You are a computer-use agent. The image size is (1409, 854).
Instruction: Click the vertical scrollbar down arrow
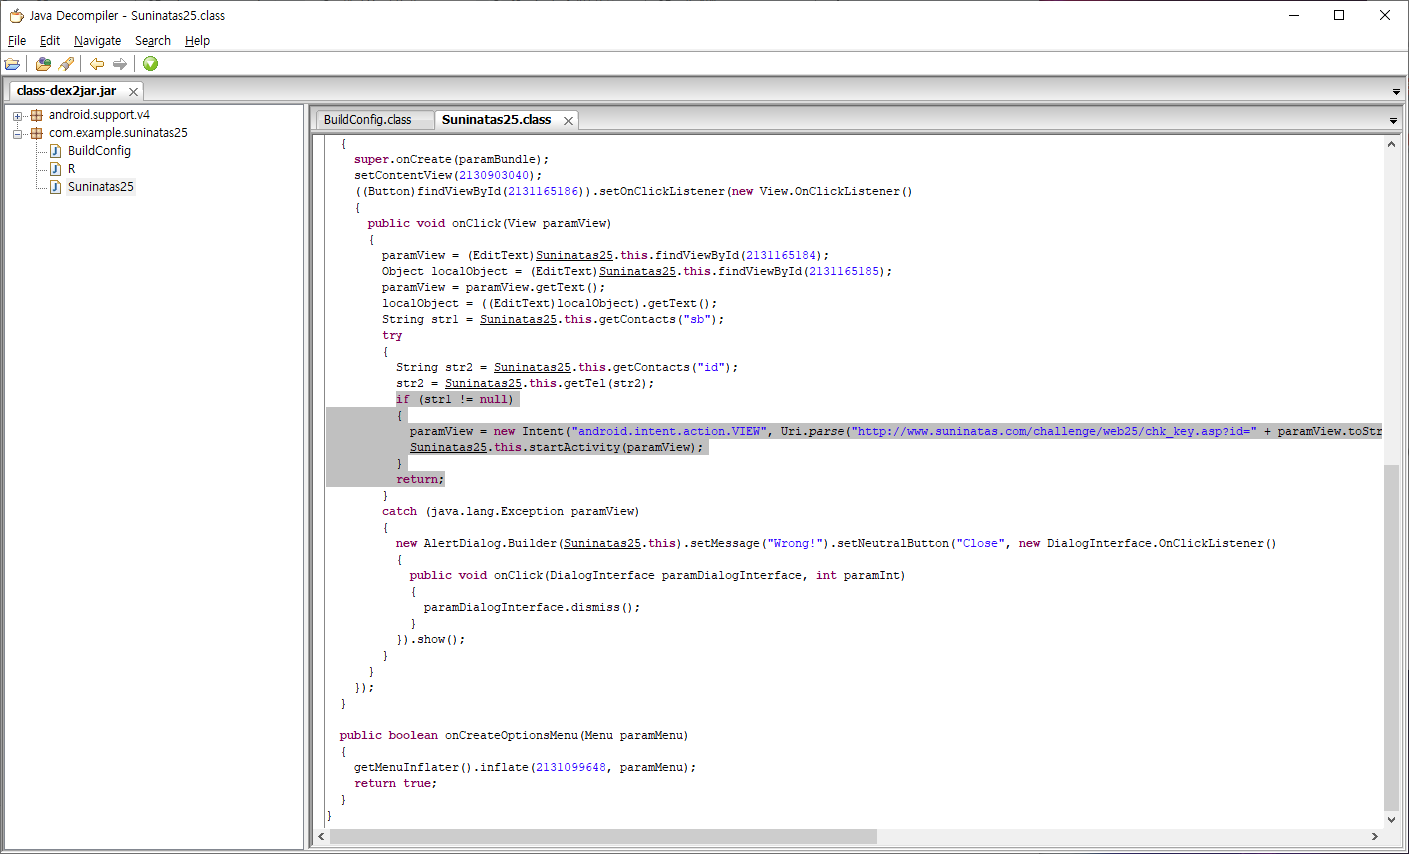[1391, 820]
